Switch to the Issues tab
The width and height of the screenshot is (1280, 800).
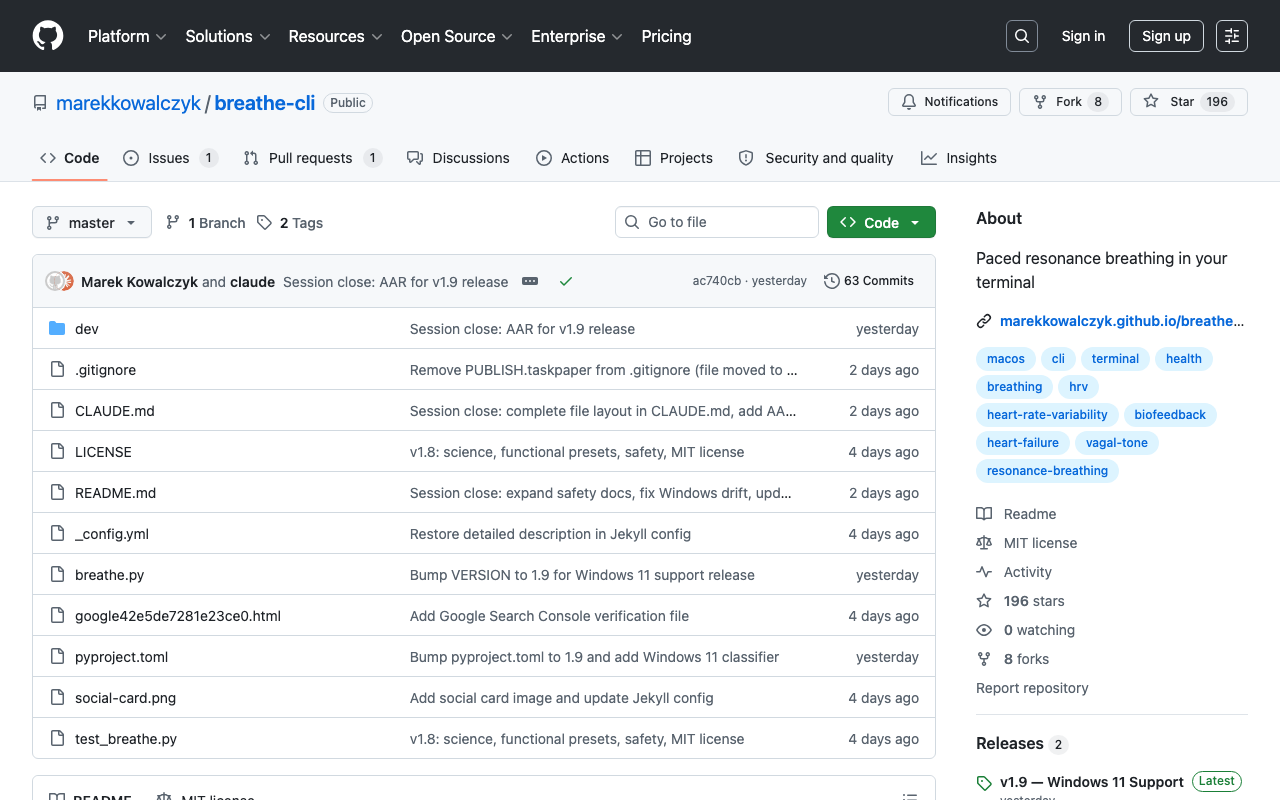pyautogui.click(x=170, y=158)
